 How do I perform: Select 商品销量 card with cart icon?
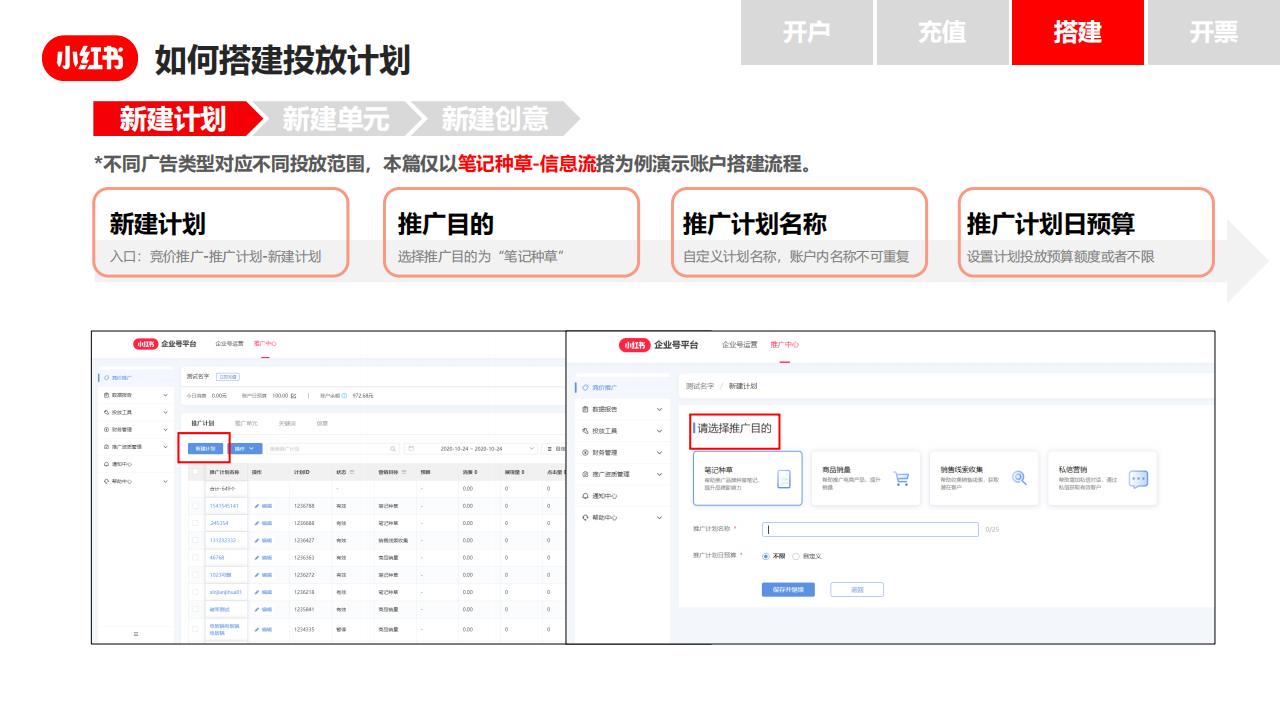865,478
